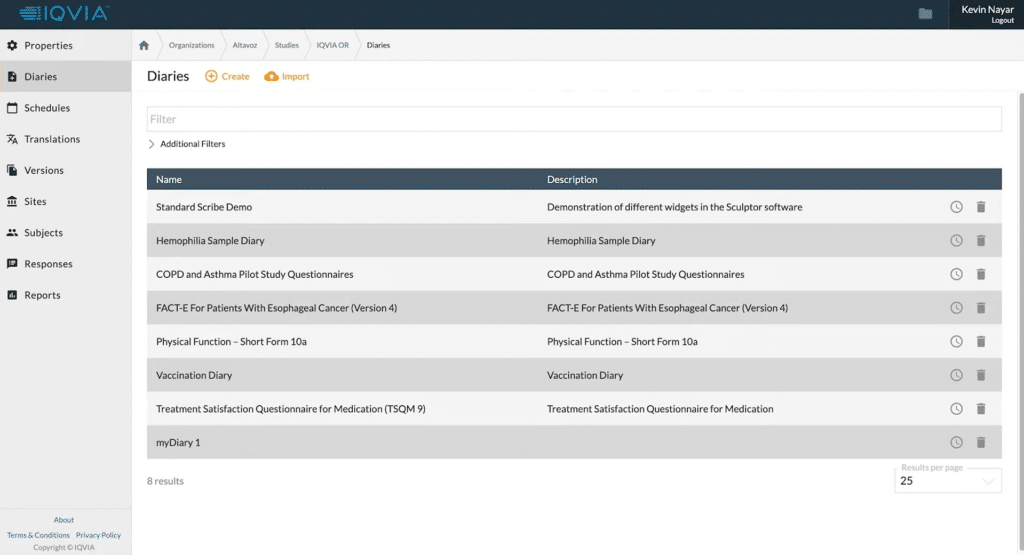1024x555 pixels.
Task: Show history clock for Vaccination Diary
Action: coord(956,375)
